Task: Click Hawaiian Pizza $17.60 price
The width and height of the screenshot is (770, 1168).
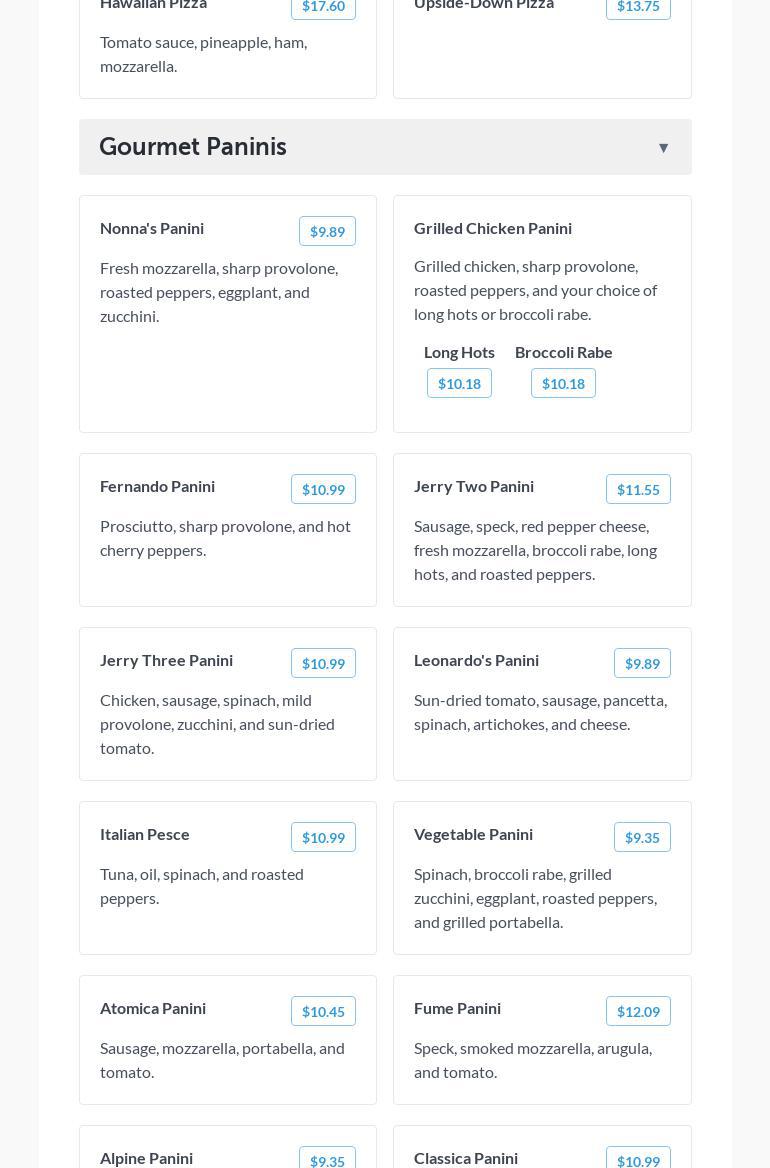Action: coord(323,8)
